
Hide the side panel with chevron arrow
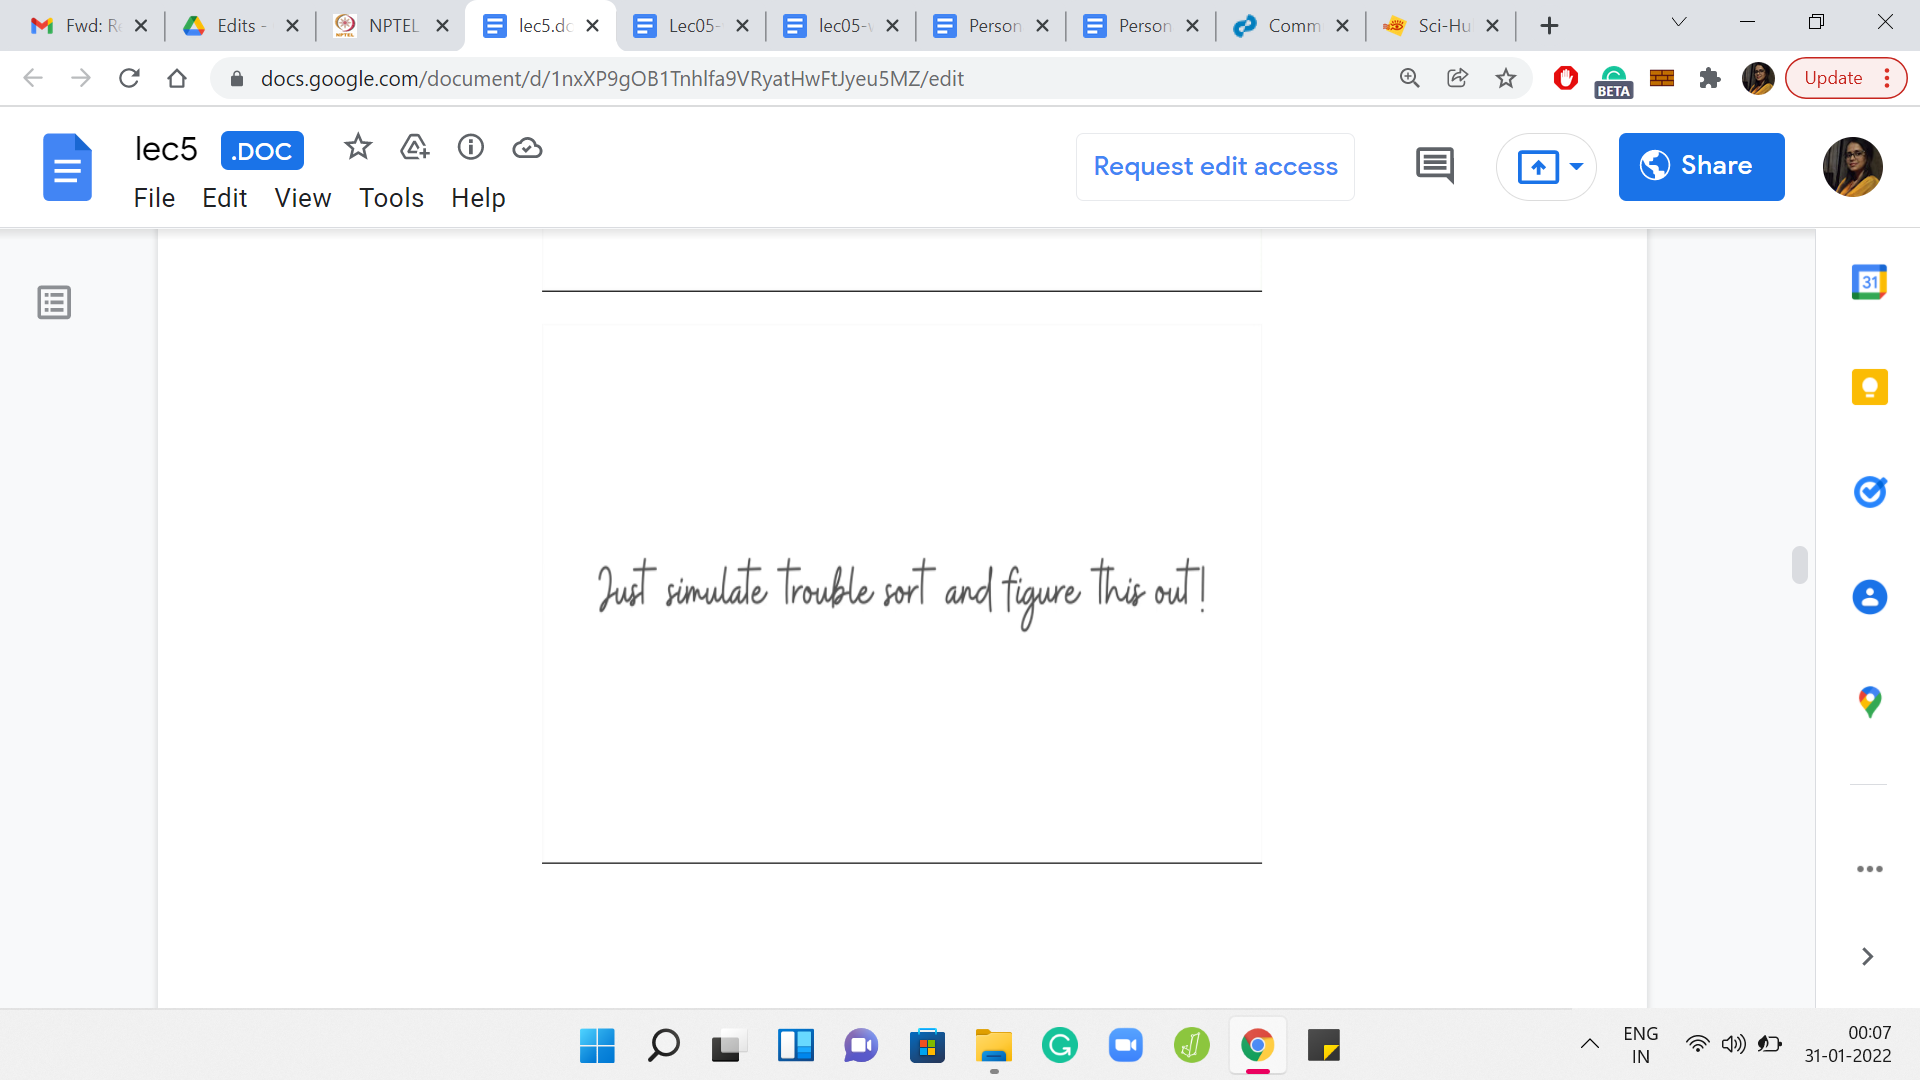[1867, 957]
